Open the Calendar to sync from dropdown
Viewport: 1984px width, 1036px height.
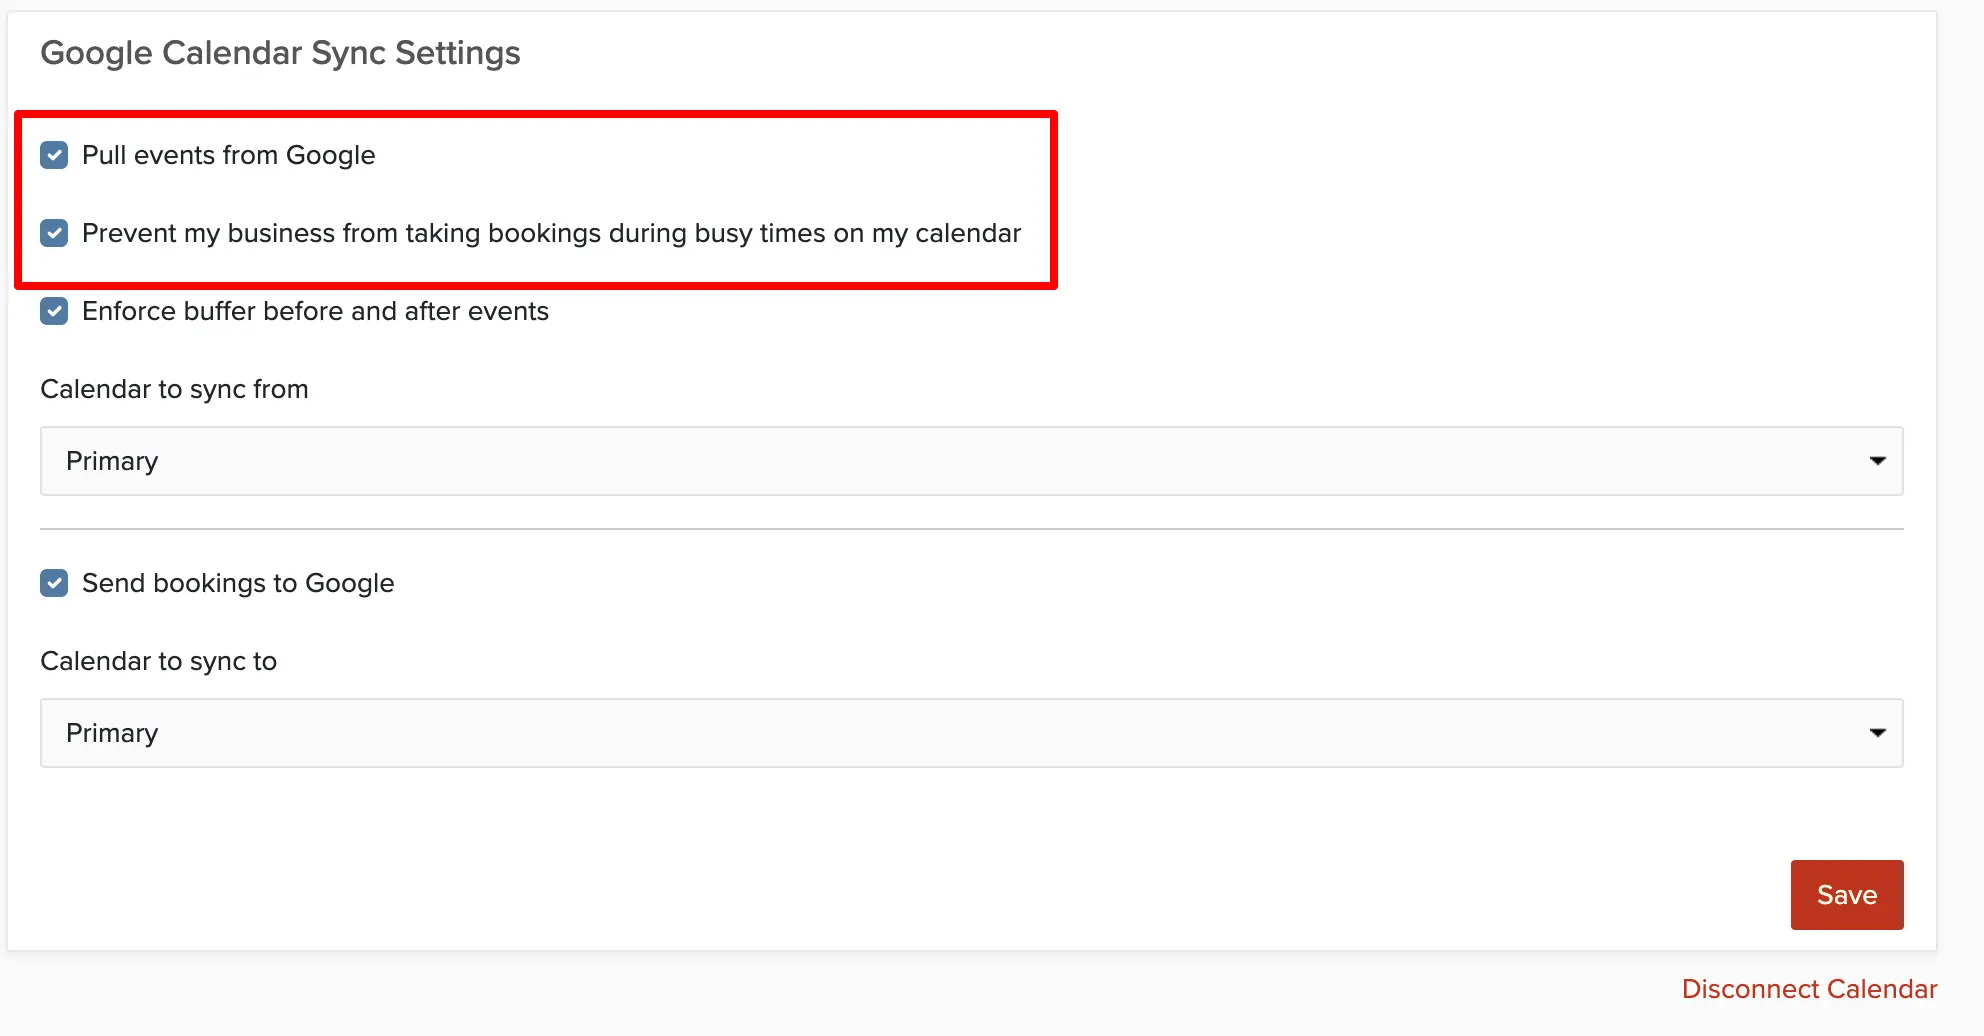coord(971,461)
